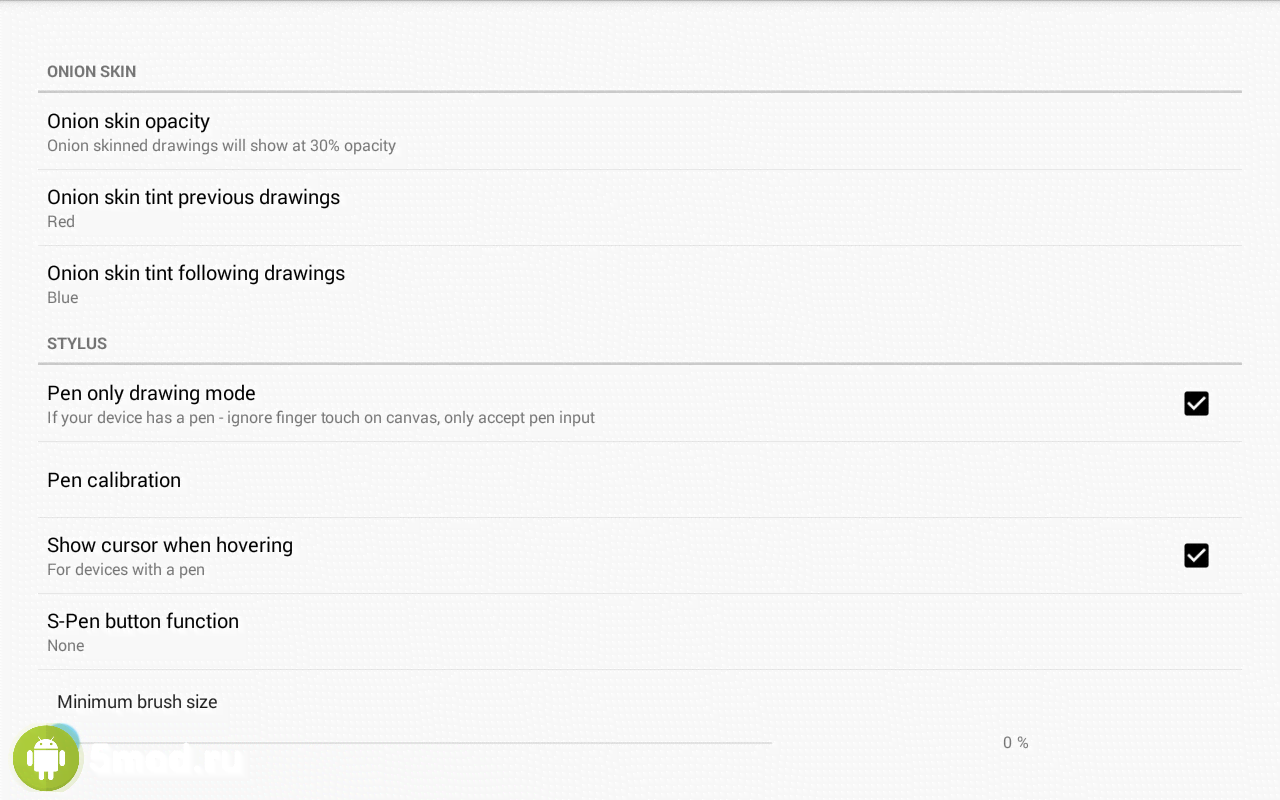Screen dimensions: 1280x800
Task: Click the For devices with a pen text
Action: [x=126, y=570]
